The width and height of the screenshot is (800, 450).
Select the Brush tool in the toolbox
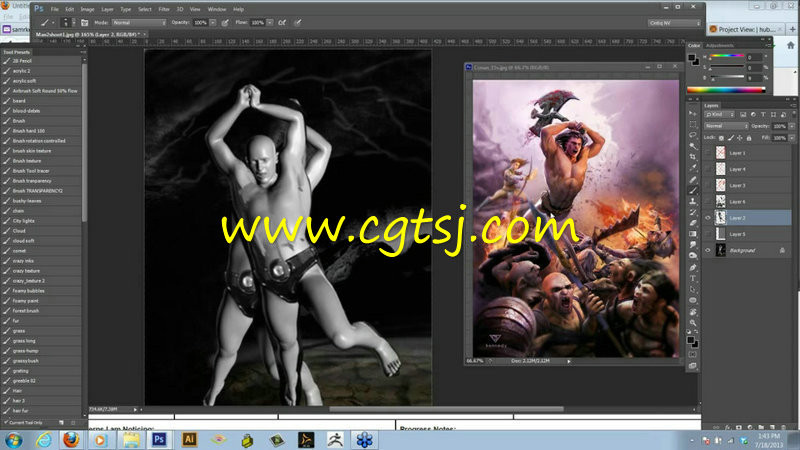point(692,190)
